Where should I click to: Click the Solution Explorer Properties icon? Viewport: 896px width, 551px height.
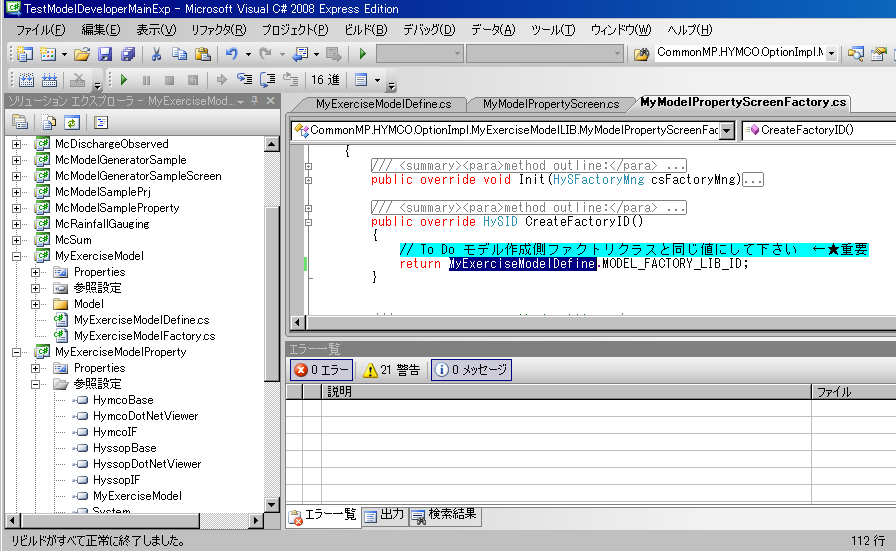pyautogui.click(x=20, y=122)
